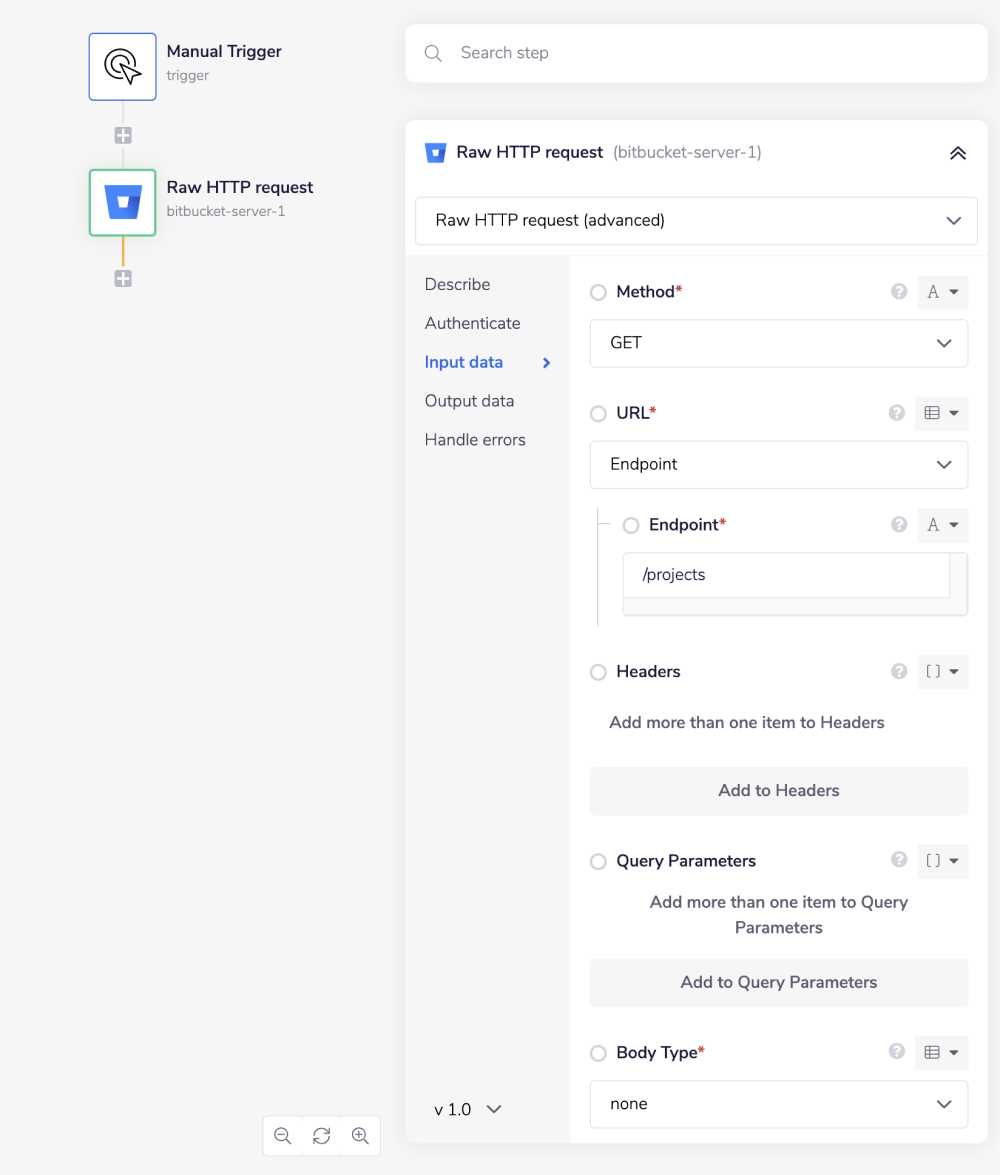This screenshot has width=1000, height=1175.
Task: Select the radio button beside URL
Action: [x=598, y=413]
